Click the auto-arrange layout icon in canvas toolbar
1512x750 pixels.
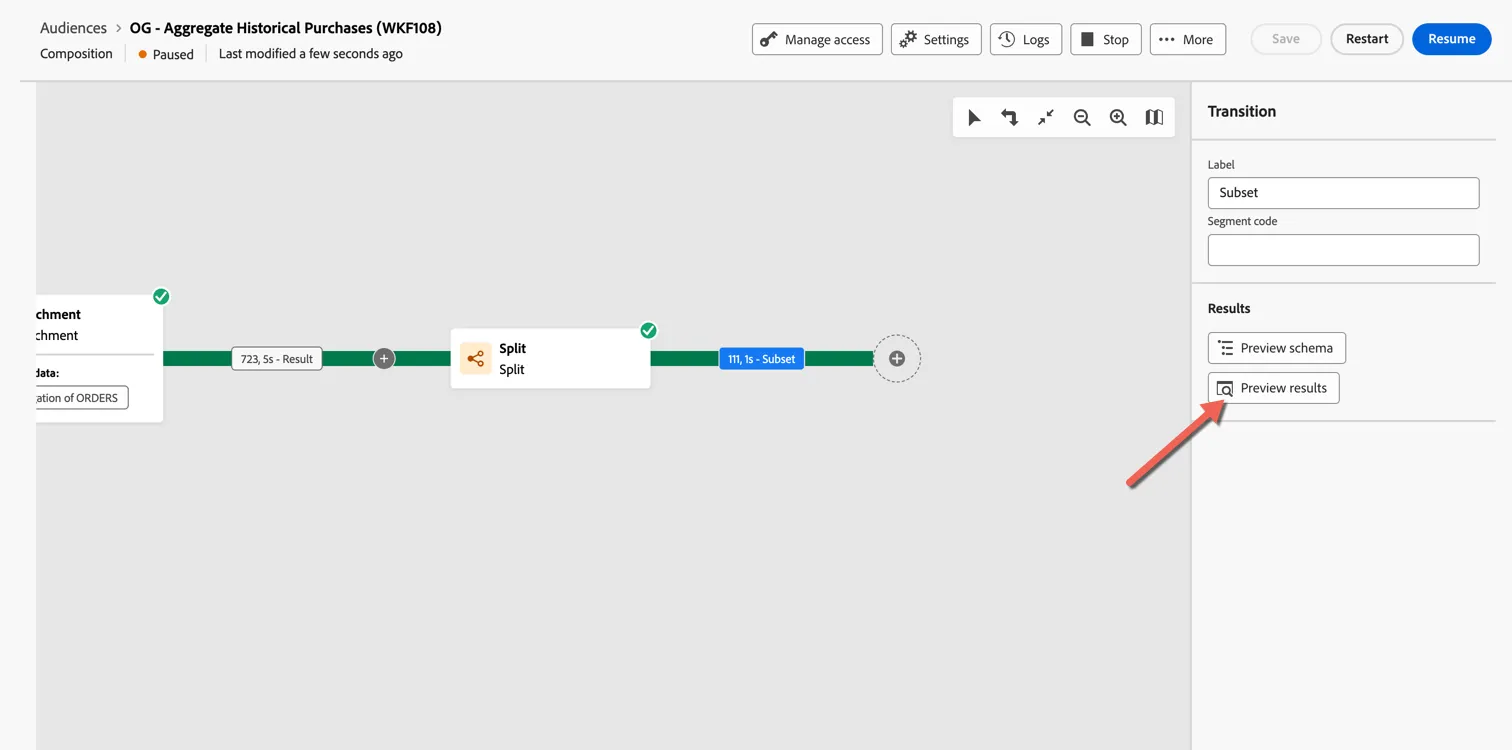tap(1010, 118)
